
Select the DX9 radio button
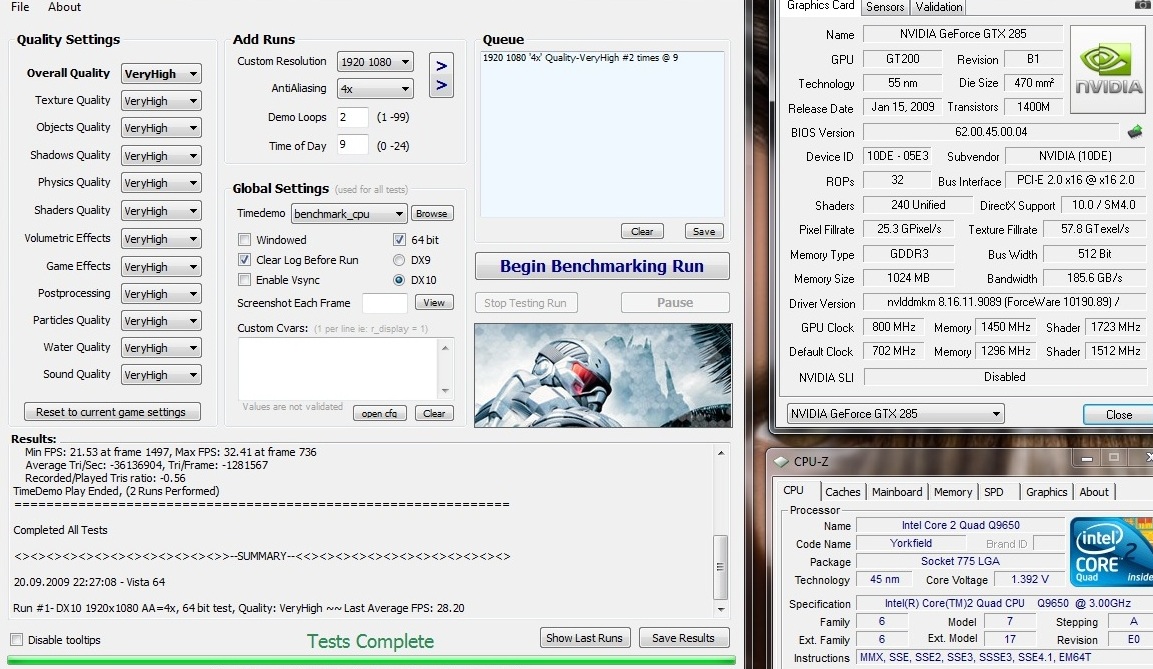tap(399, 260)
